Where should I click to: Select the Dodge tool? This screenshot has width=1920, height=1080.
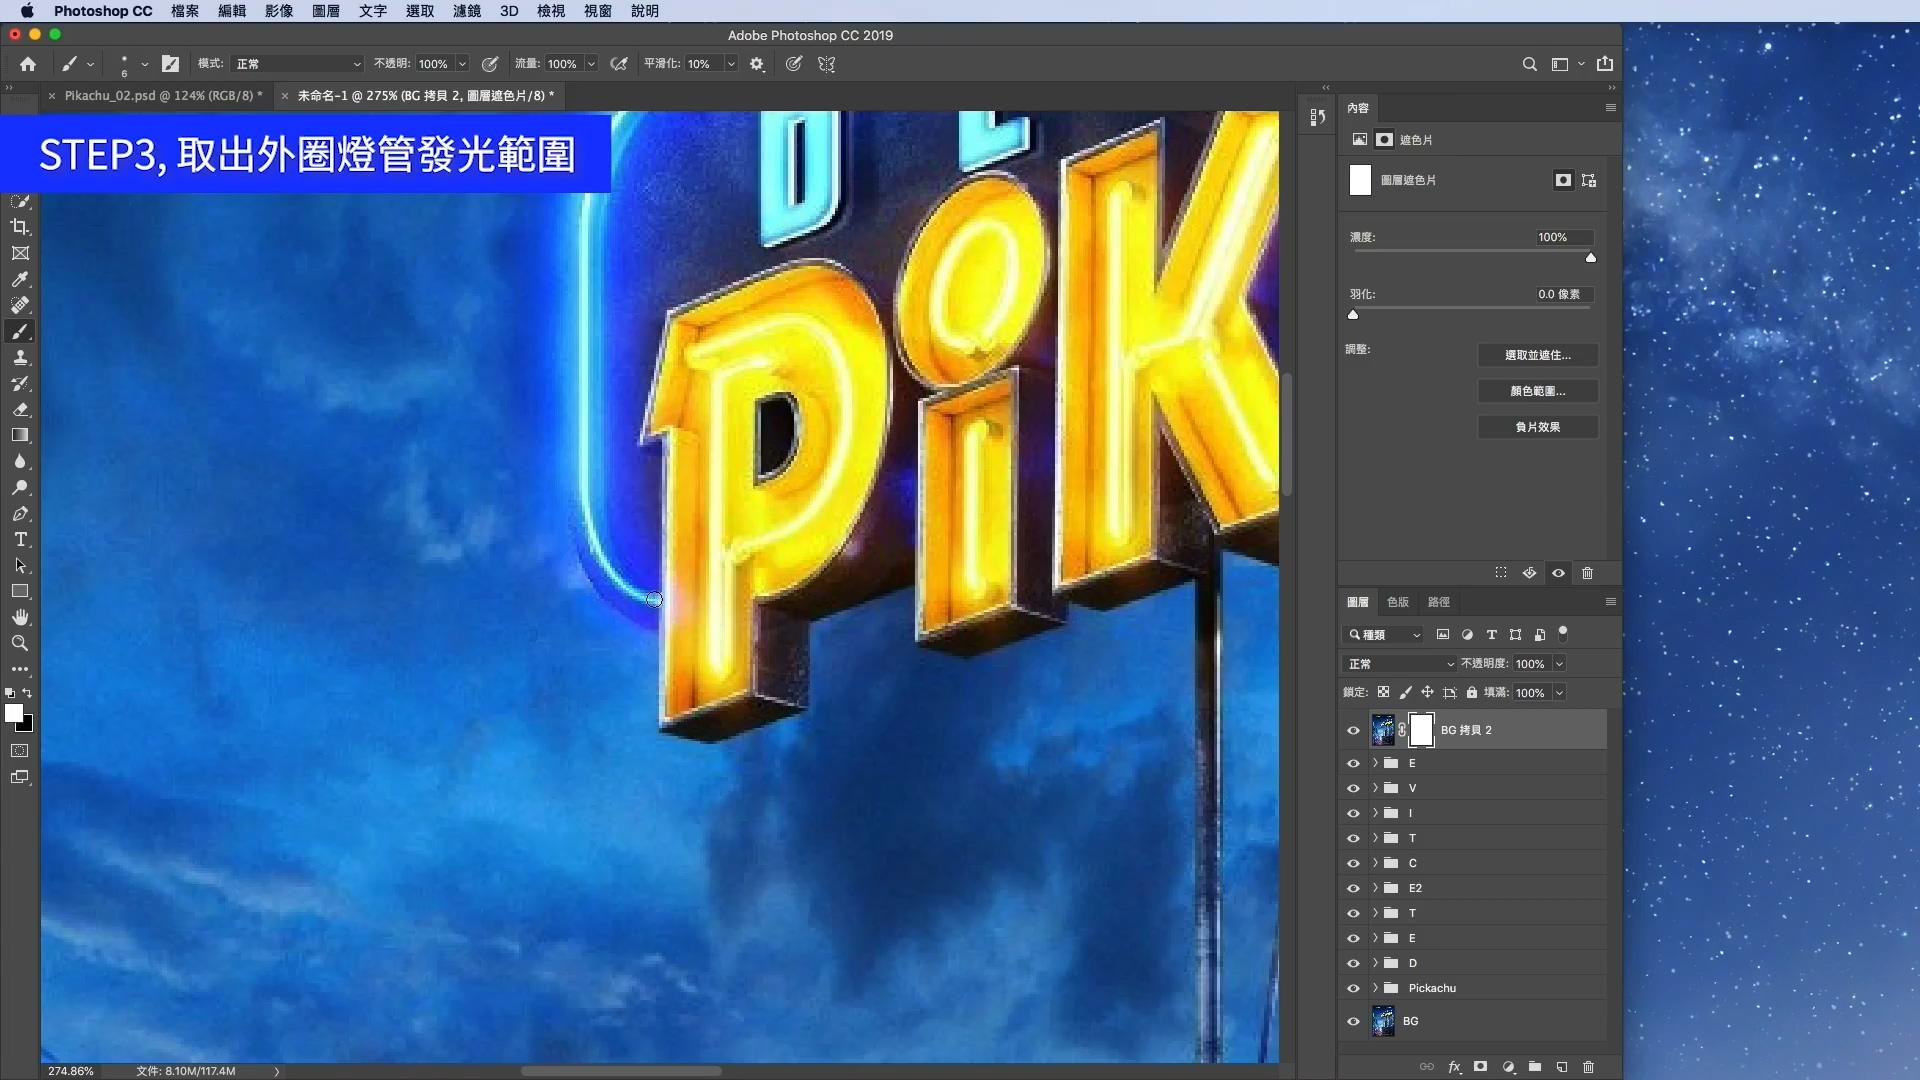[x=20, y=487]
